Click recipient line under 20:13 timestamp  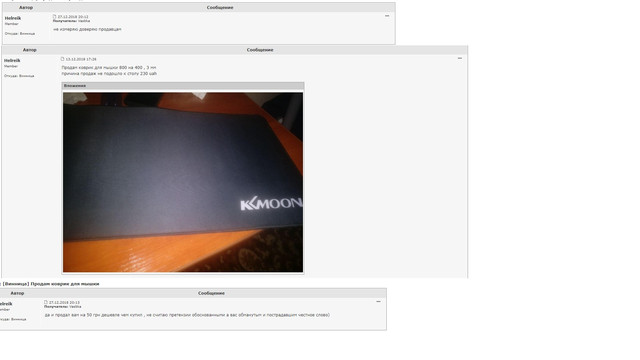pyautogui.click(x=63, y=307)
